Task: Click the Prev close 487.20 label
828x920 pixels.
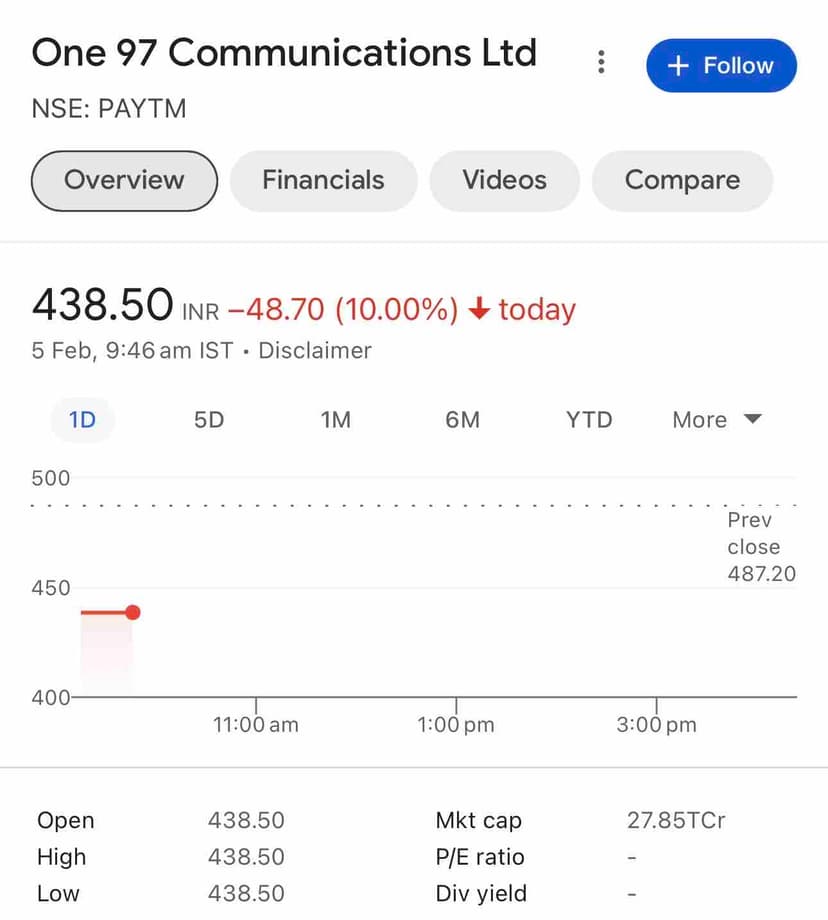Action: pyautogui.click(x=761, y=547)
